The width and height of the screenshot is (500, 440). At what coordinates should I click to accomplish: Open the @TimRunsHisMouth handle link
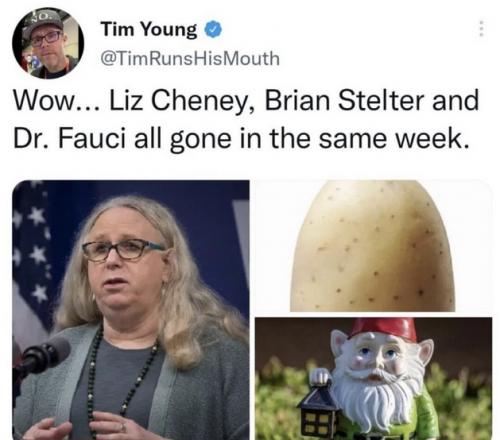(x=190, y=58)
